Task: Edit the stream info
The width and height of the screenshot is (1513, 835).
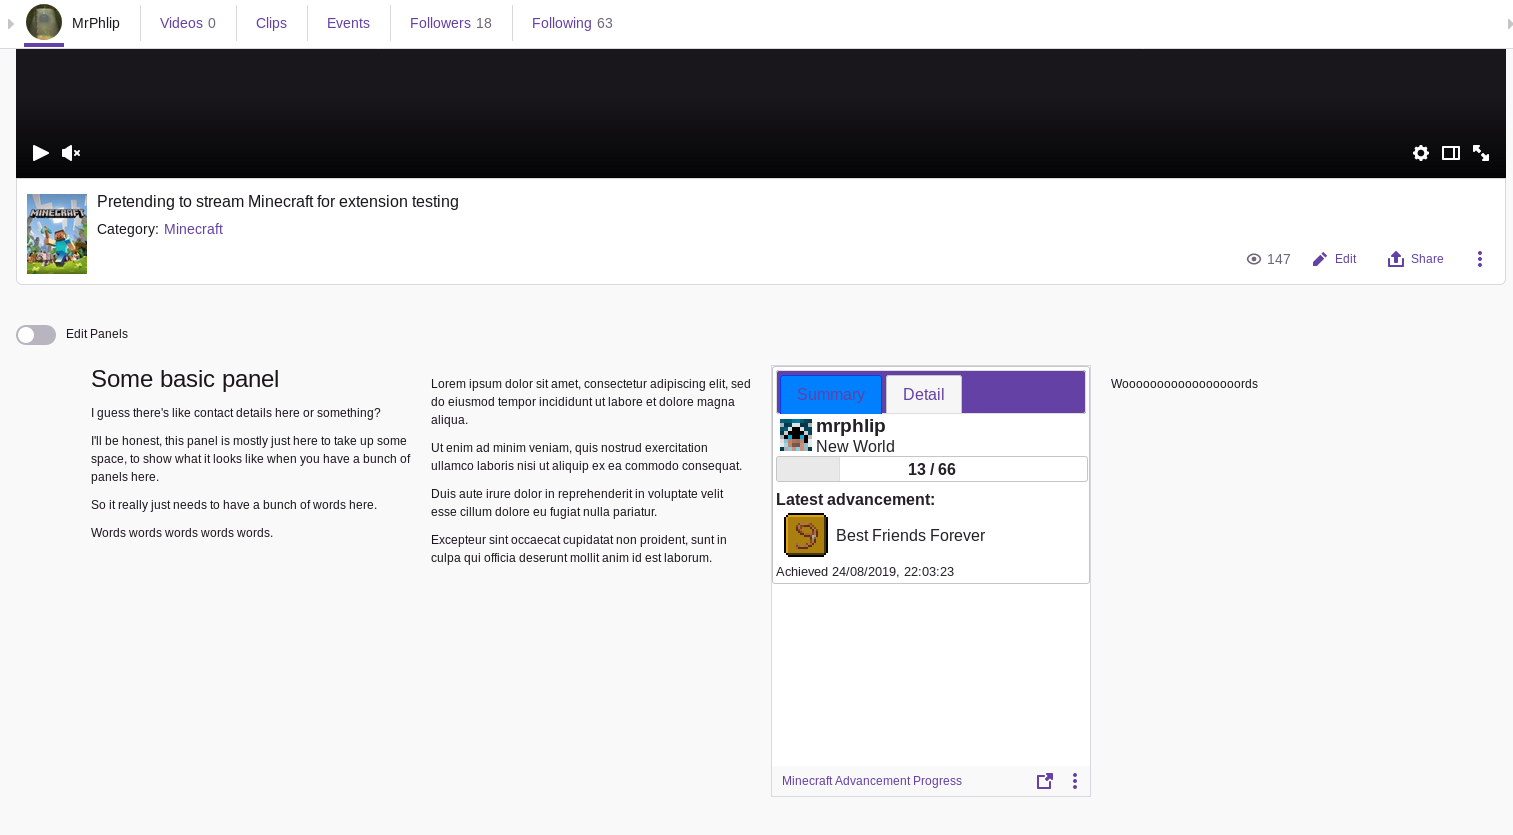Action: click(x=1334, y=259)
